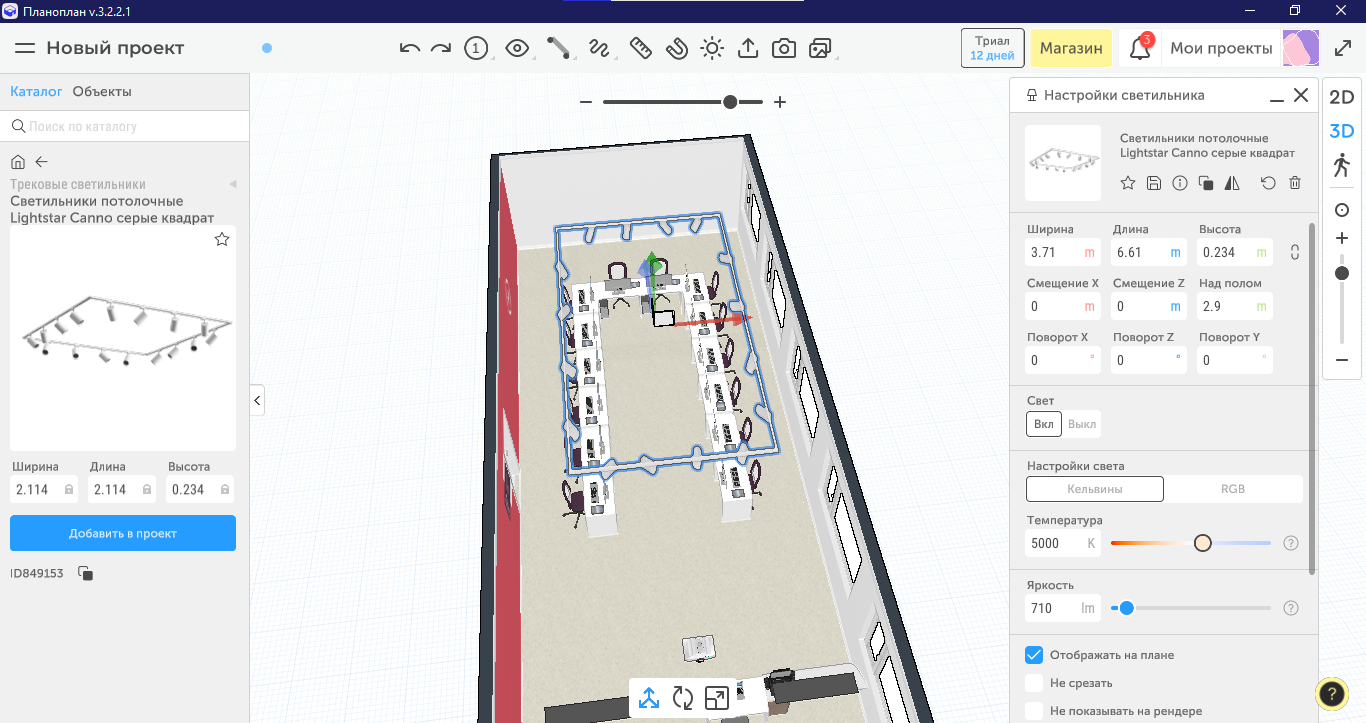Take a snapshot with the camera icon
Viewport: 1366px width, 723px height.
coord(784,48)
